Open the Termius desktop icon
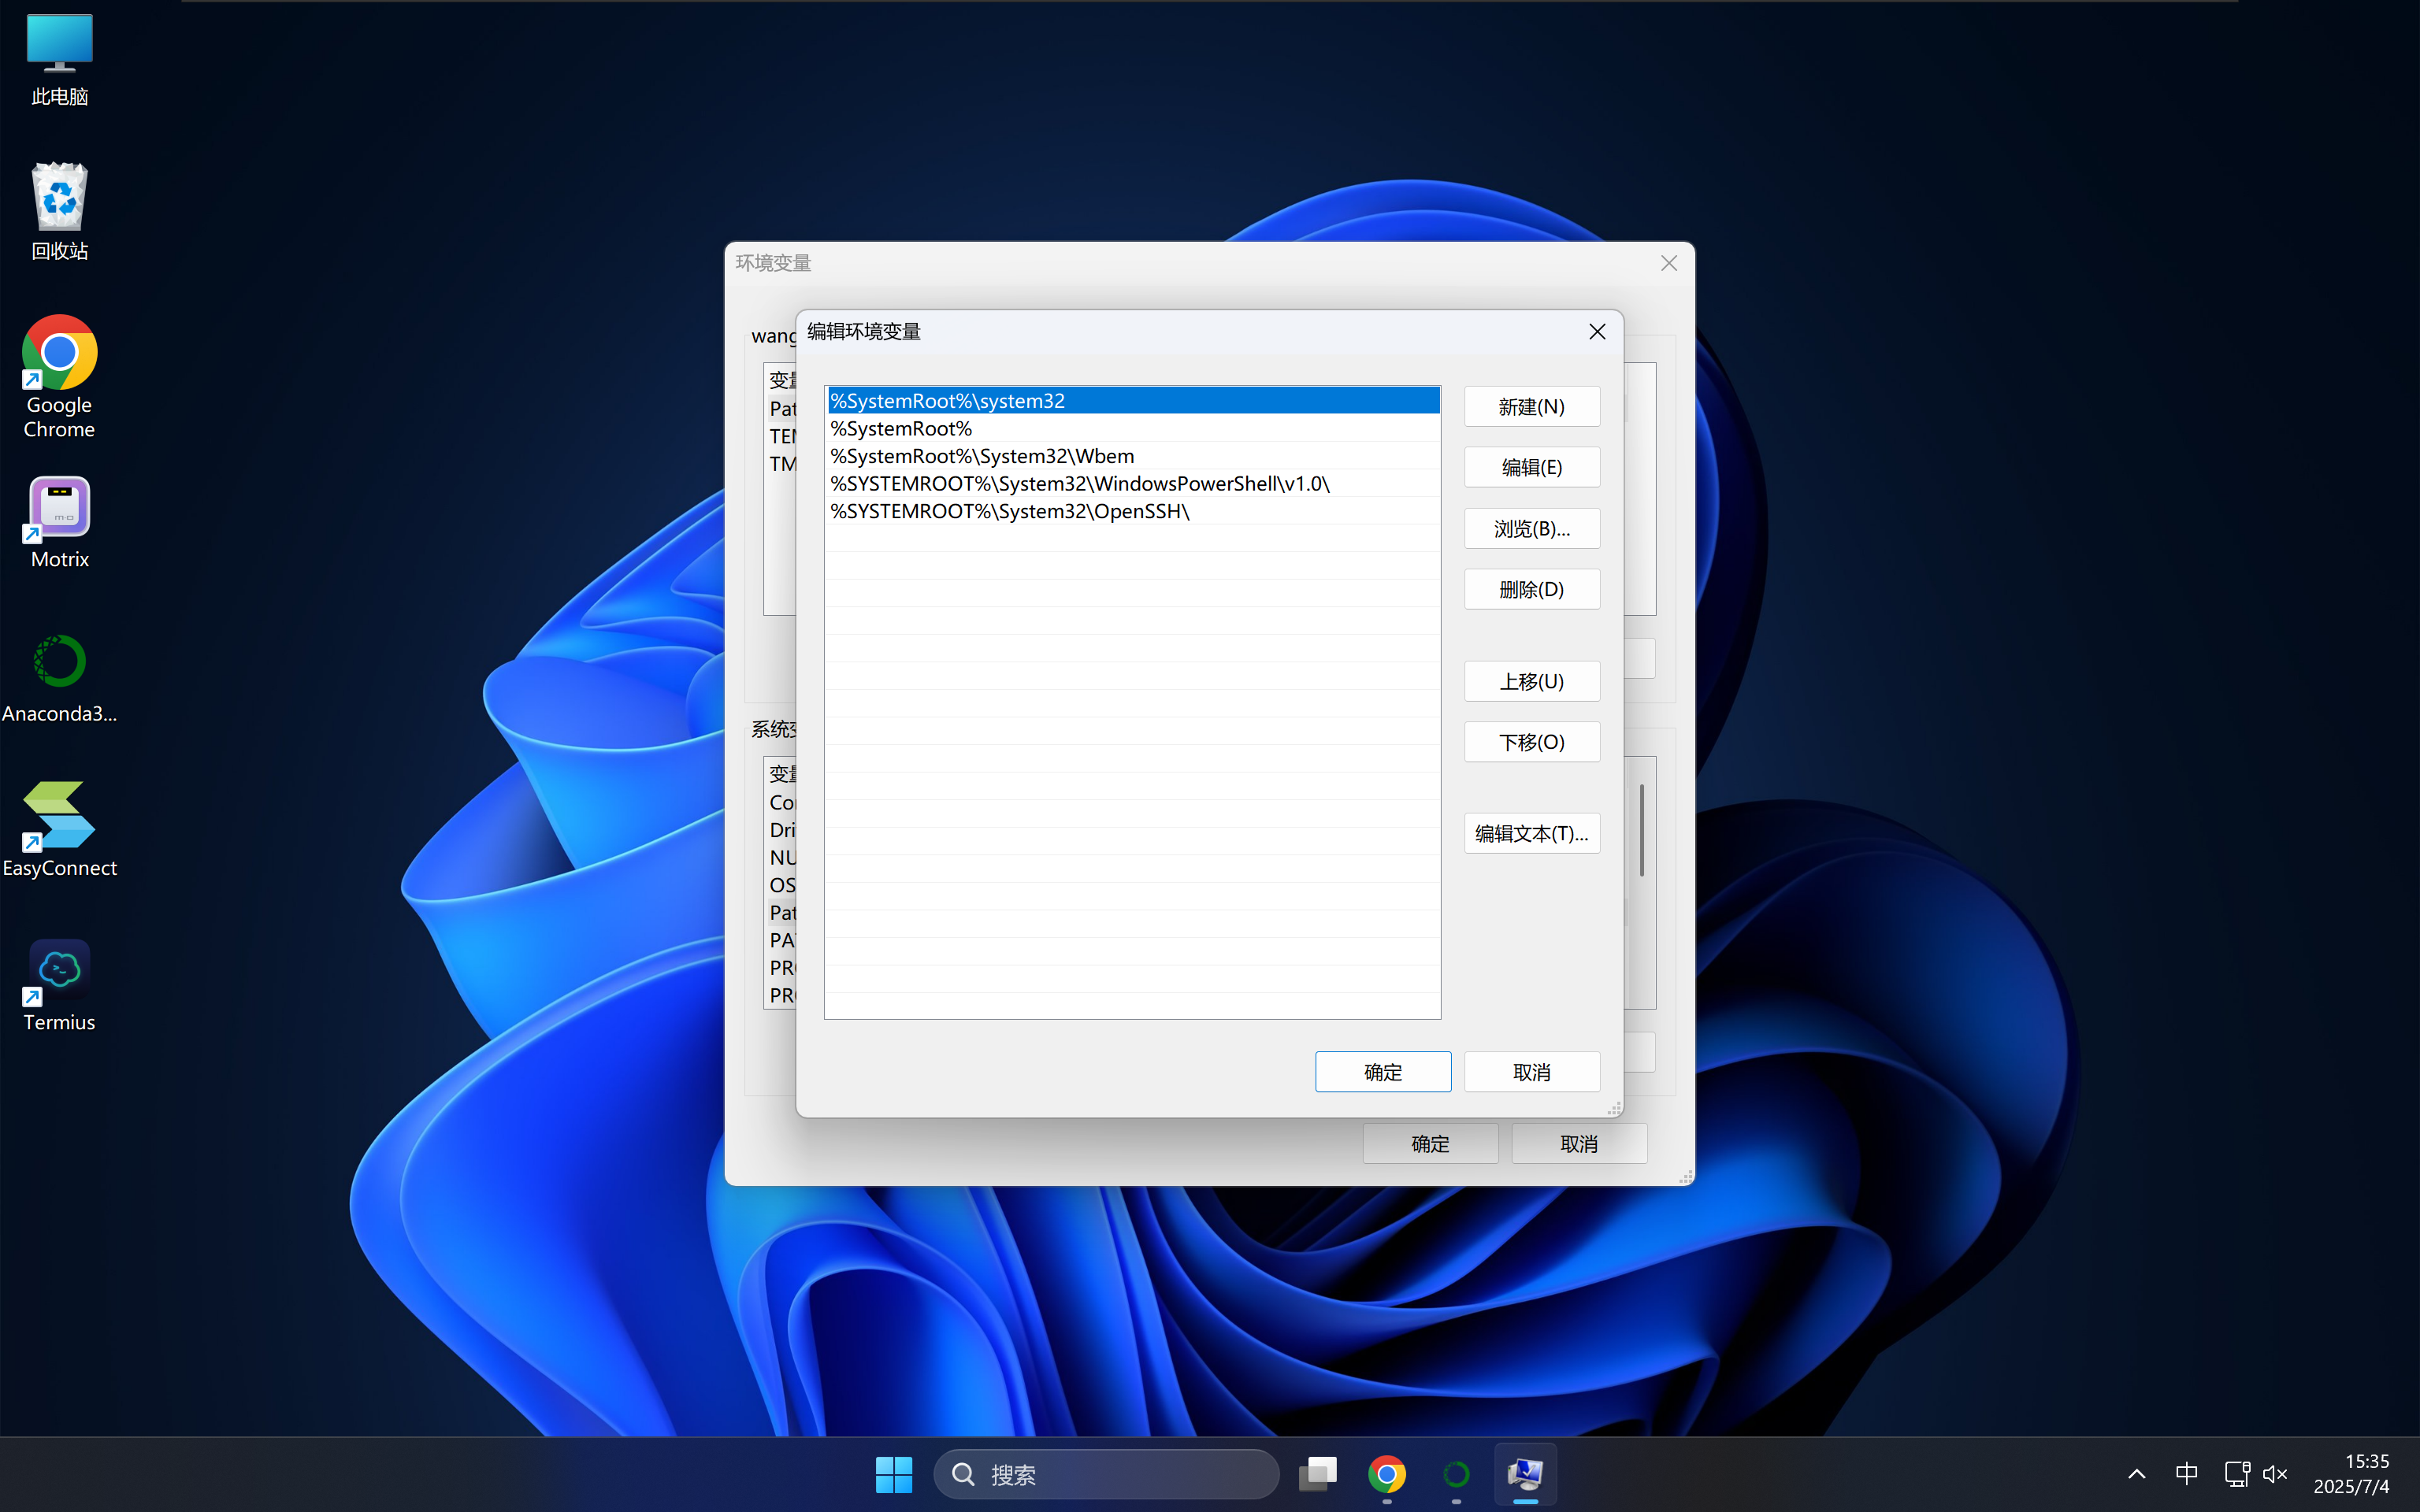Screen dimensions: 2420x1512 (x=59, y=971)
